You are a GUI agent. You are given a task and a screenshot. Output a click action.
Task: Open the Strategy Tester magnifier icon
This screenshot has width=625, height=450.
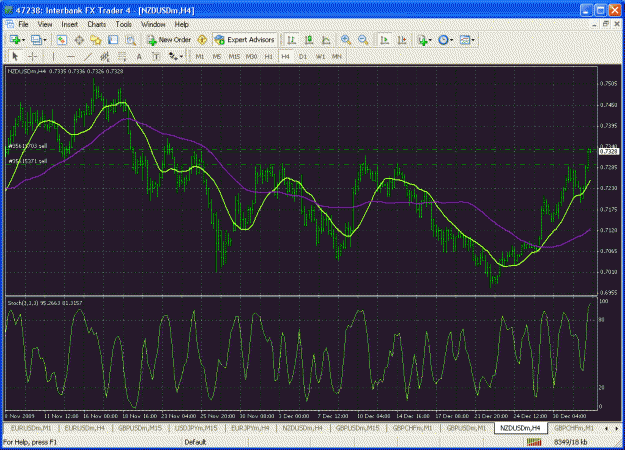[130, 40]
